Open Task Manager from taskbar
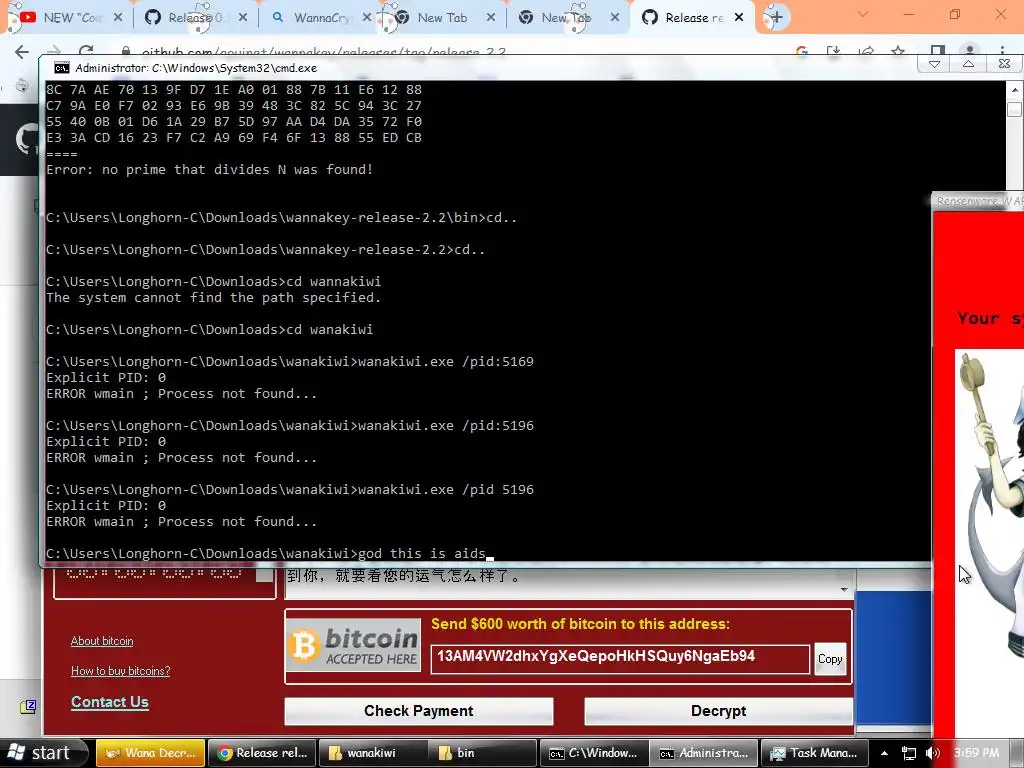 (815, 753)
